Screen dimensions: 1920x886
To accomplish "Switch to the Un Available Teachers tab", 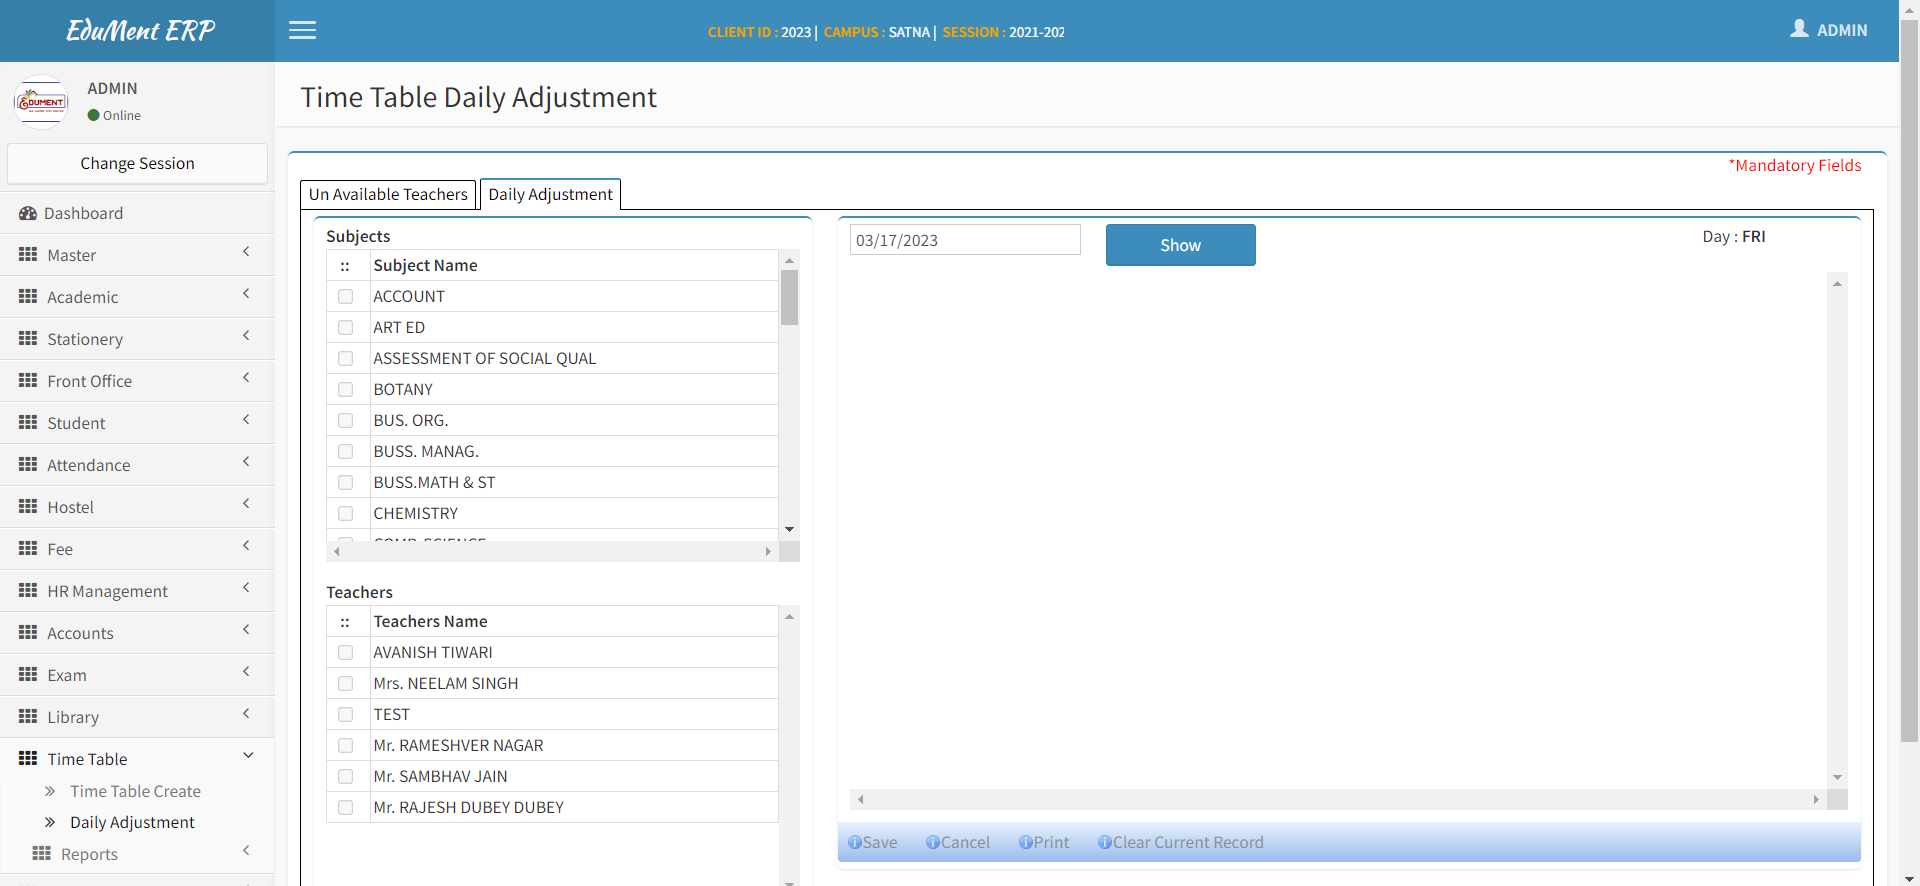I will pyautogui.click(x=388, y=194).
